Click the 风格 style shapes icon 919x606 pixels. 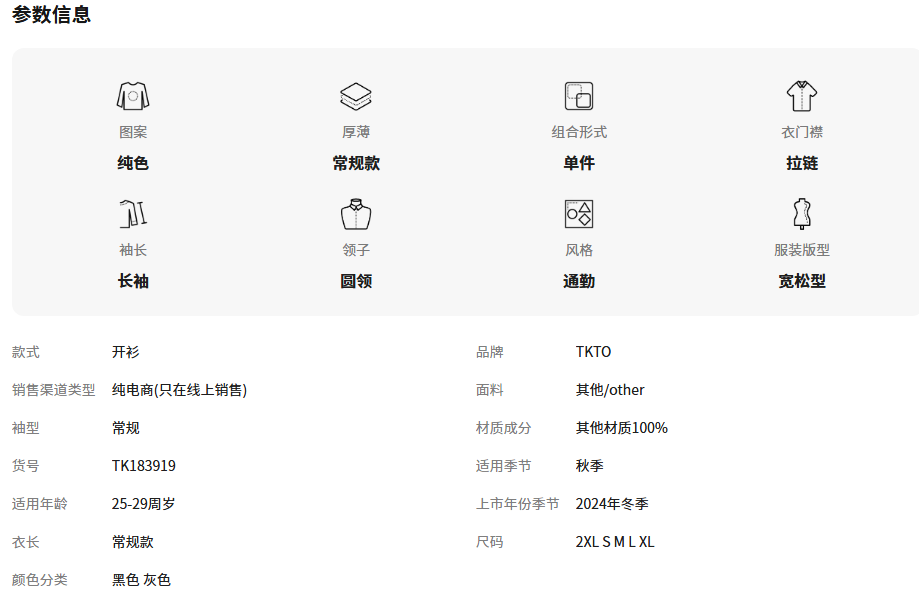(x=579, y=214)
